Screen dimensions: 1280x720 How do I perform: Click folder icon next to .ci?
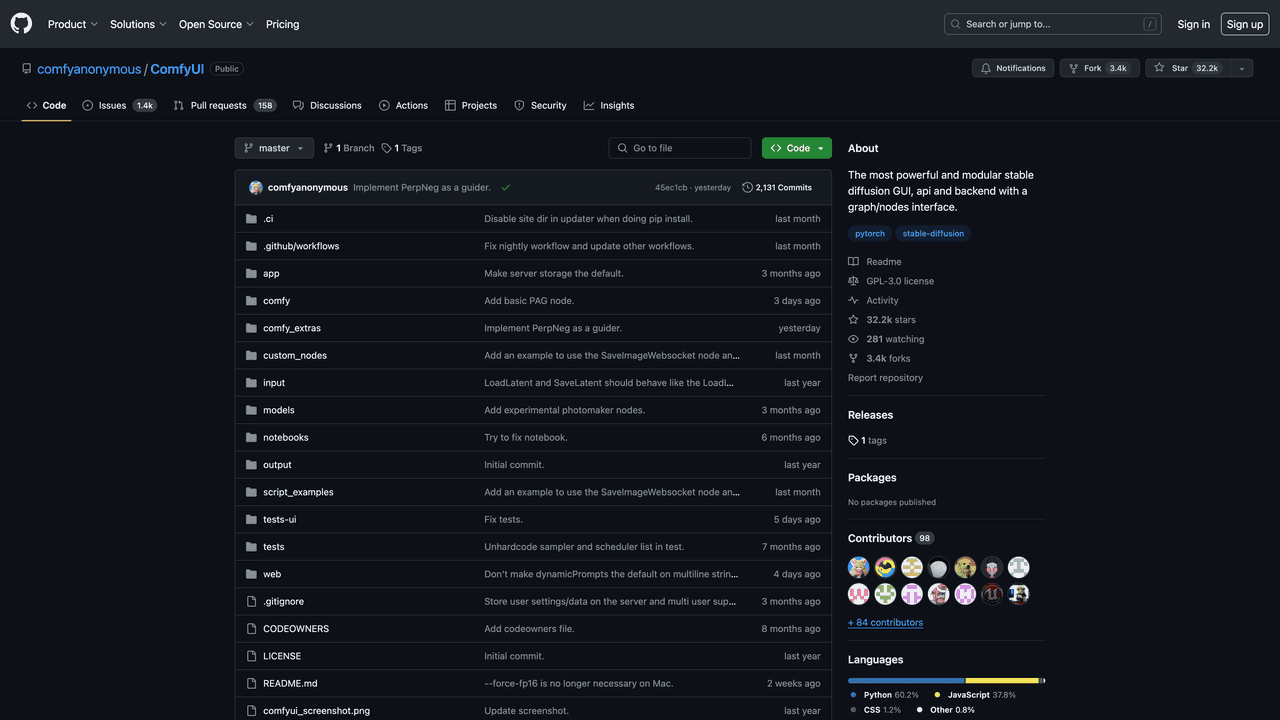point(252,219)
